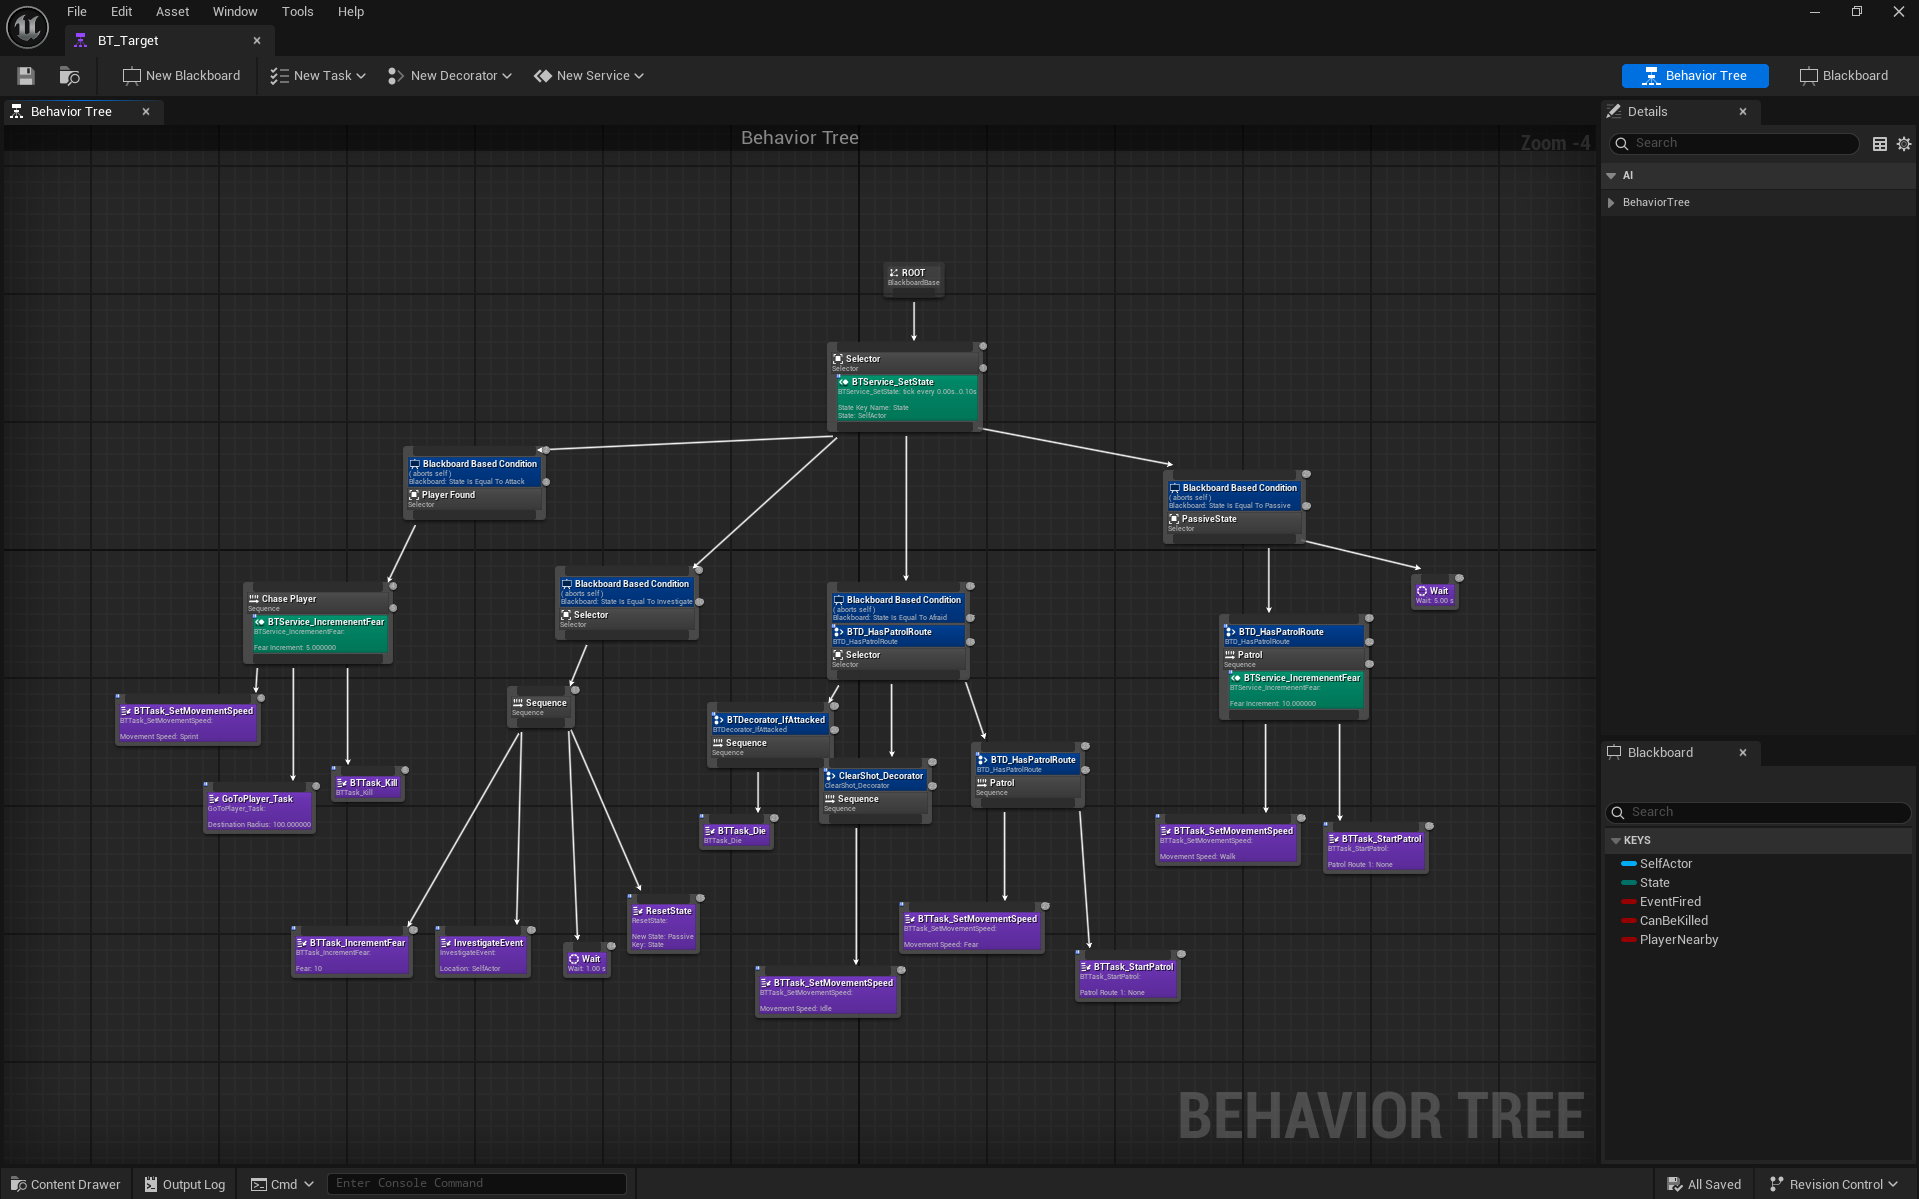Screen dimensions: 1919x1199
Task: Click the console command input field
Action: [477, 1183]
